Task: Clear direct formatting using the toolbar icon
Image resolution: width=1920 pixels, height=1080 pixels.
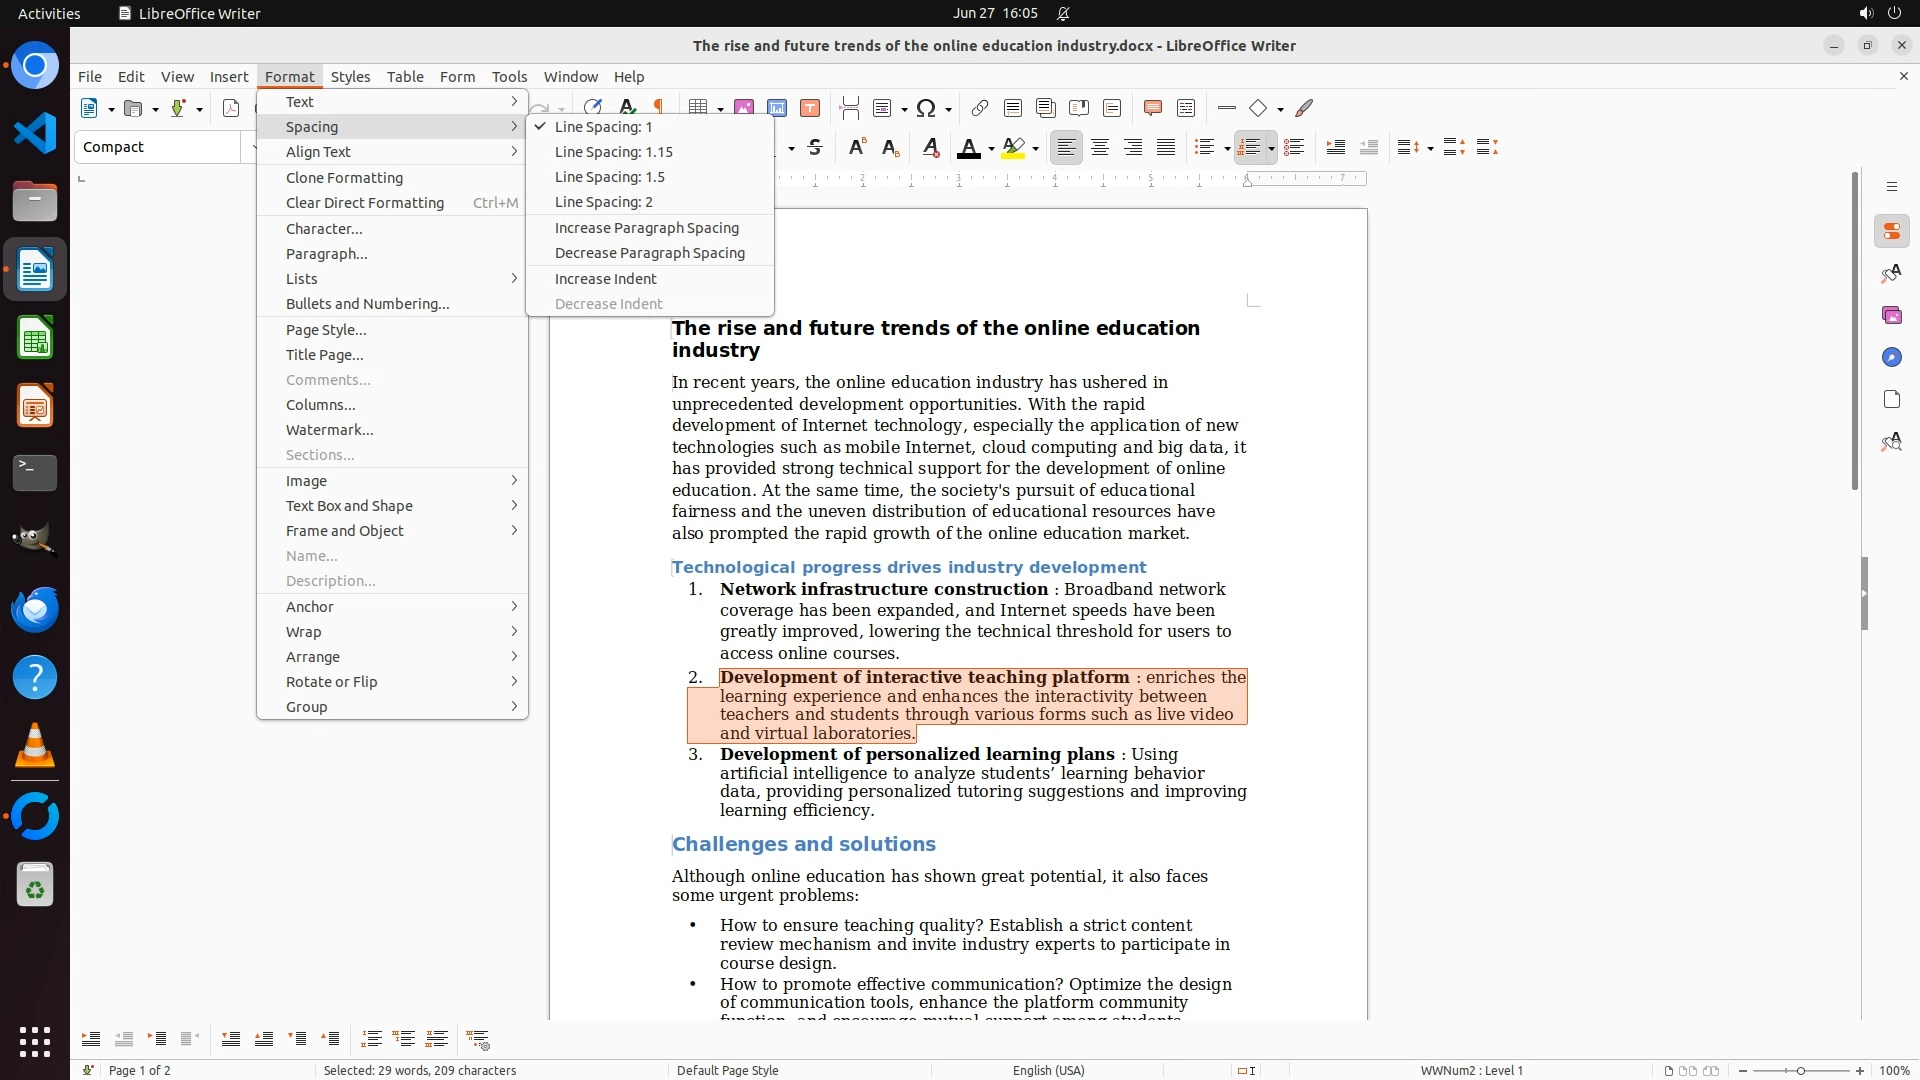Action: [930, 148]
